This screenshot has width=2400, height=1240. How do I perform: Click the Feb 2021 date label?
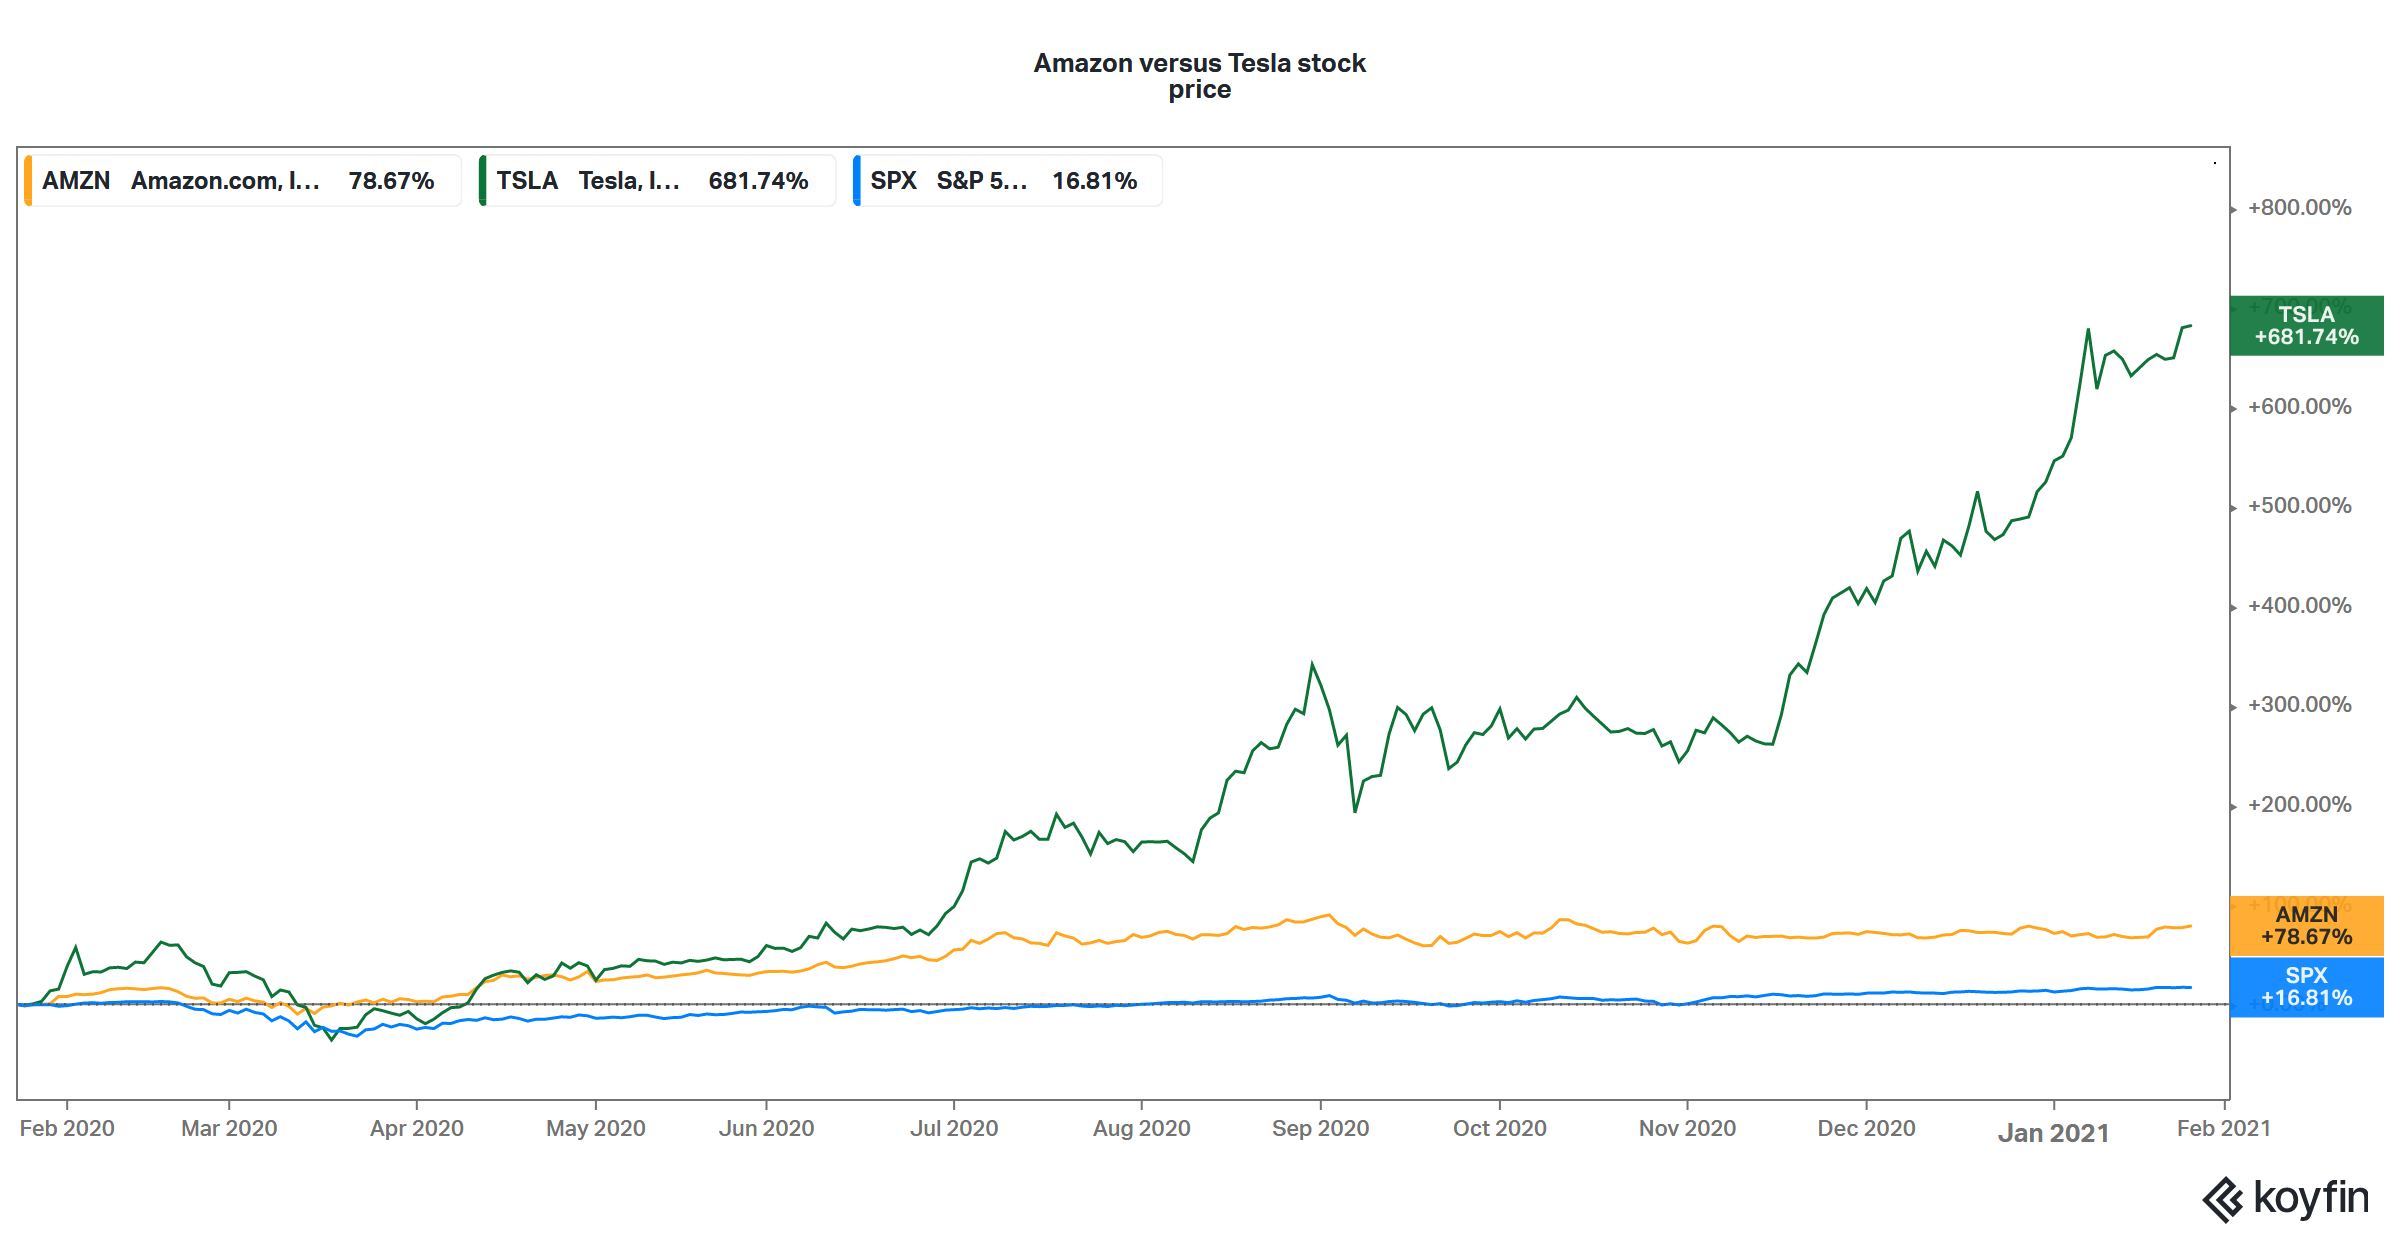(2224, 1128)
